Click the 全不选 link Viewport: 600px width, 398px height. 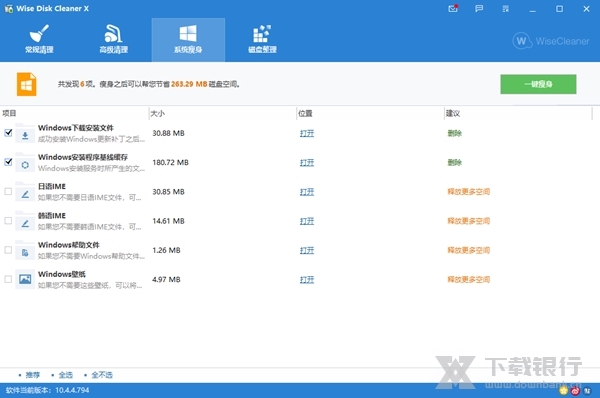[x=102, y=375]
